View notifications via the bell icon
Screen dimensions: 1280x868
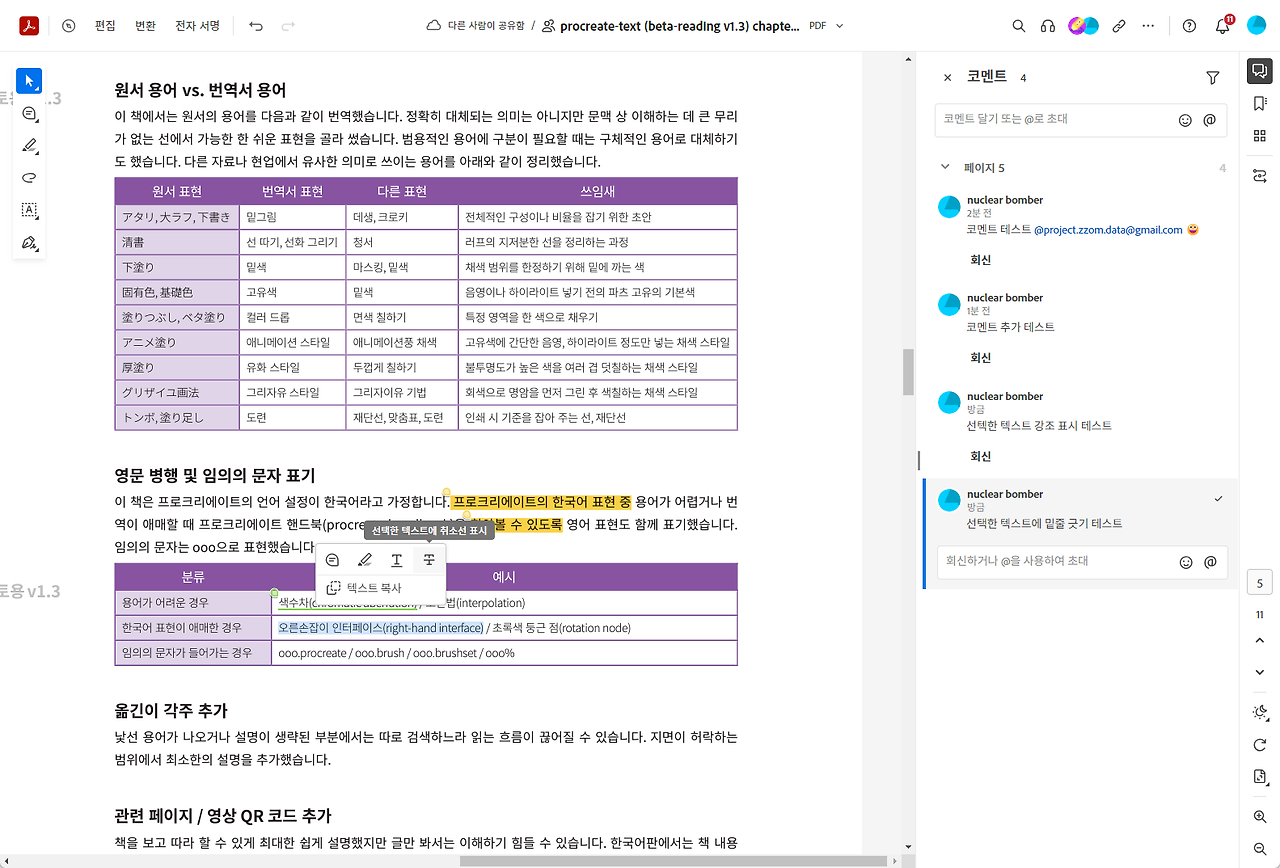click(x=1222, y=26)
